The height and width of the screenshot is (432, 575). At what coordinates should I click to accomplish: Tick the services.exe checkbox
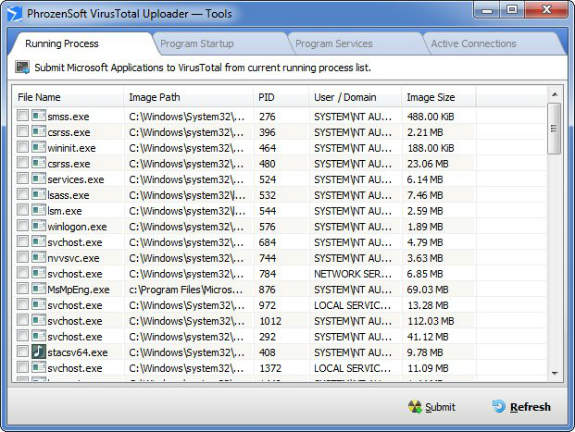coord(22,179)
